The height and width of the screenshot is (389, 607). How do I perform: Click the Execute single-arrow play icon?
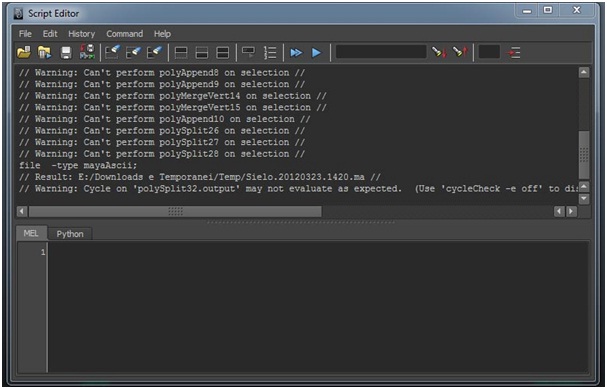pos(316,53)
